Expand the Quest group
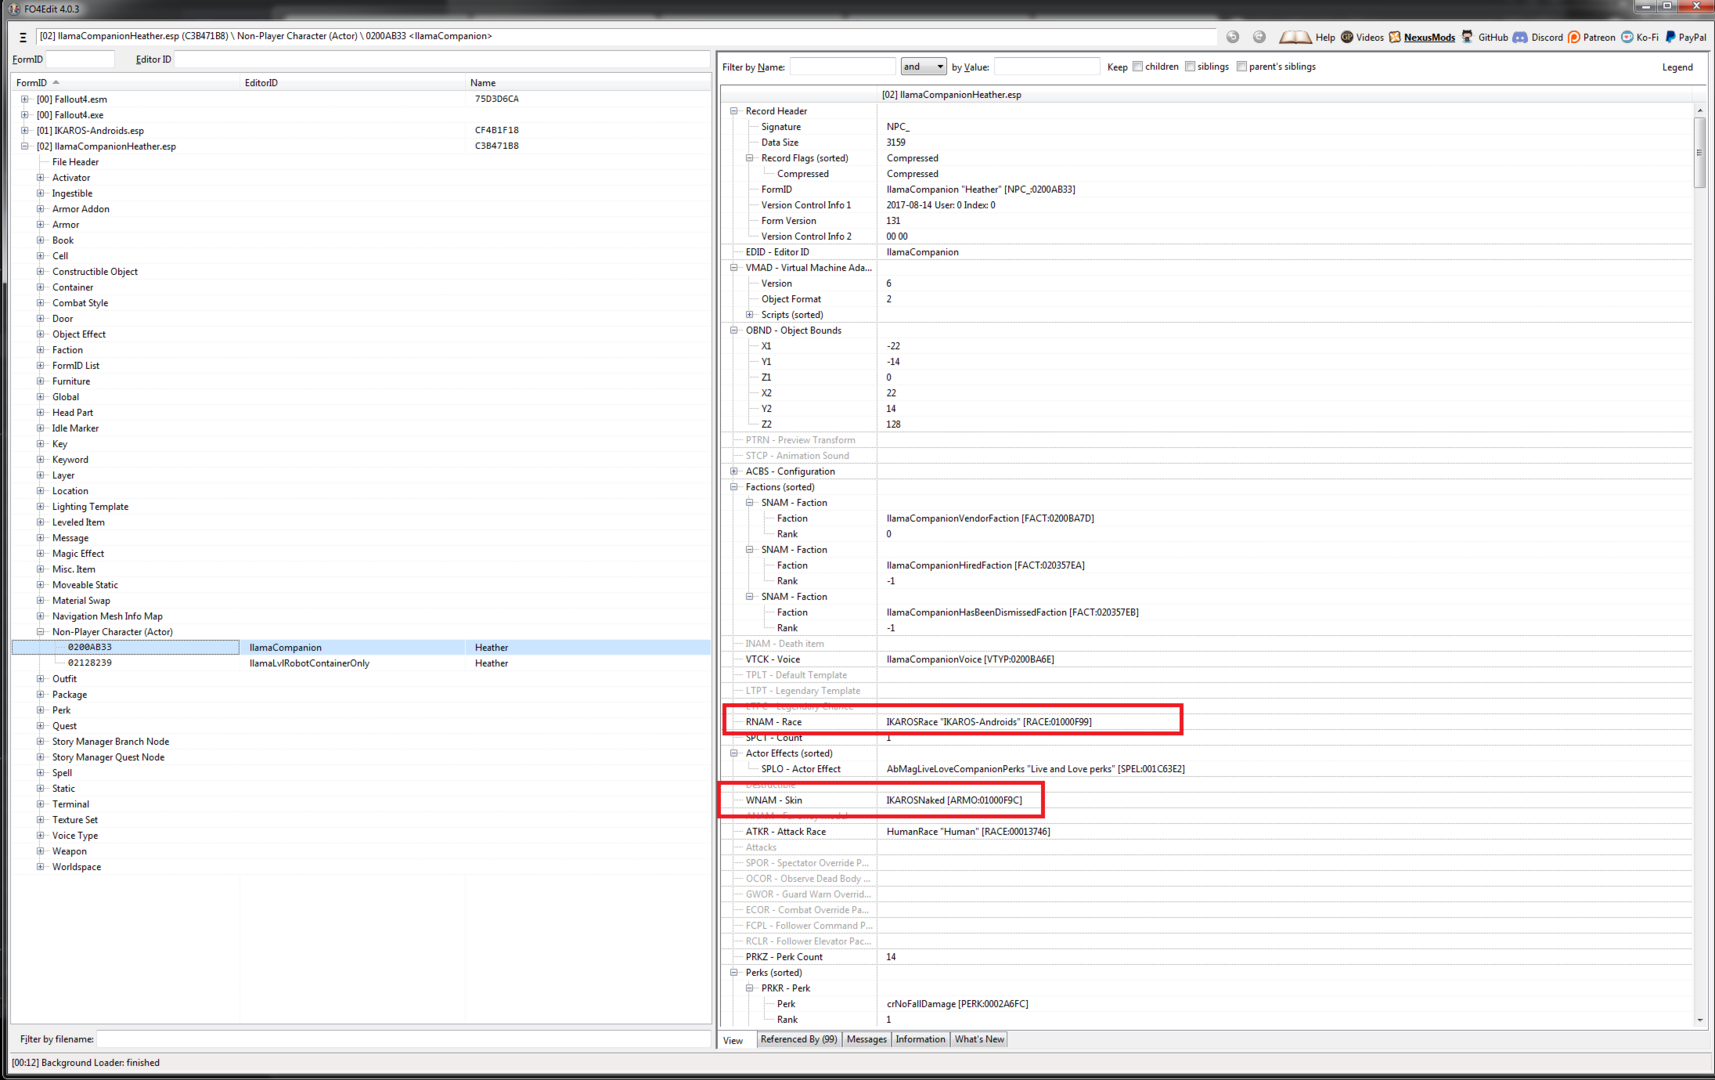The width and height of the screenshot is (1715, 1080). tap(41, 726)
